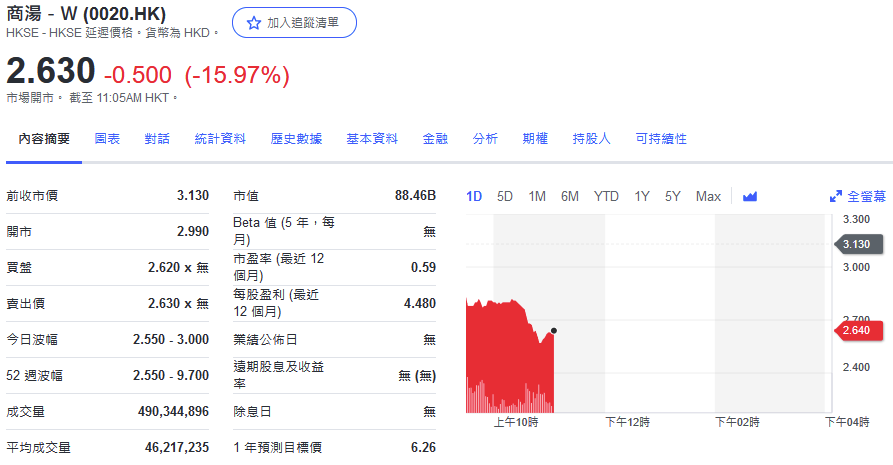Select the 1D chart range
893x465 pixels.
474,196
